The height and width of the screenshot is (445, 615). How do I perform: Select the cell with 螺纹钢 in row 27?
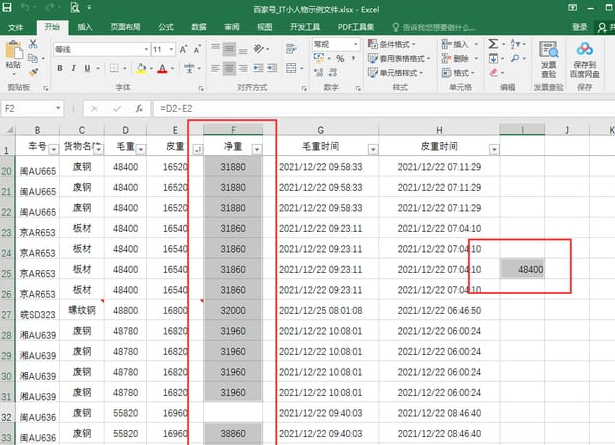coord(82,310)
